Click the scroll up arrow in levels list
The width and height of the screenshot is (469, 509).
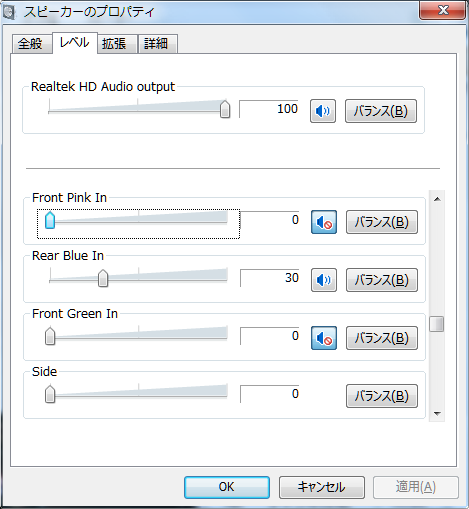click(437, 199)
